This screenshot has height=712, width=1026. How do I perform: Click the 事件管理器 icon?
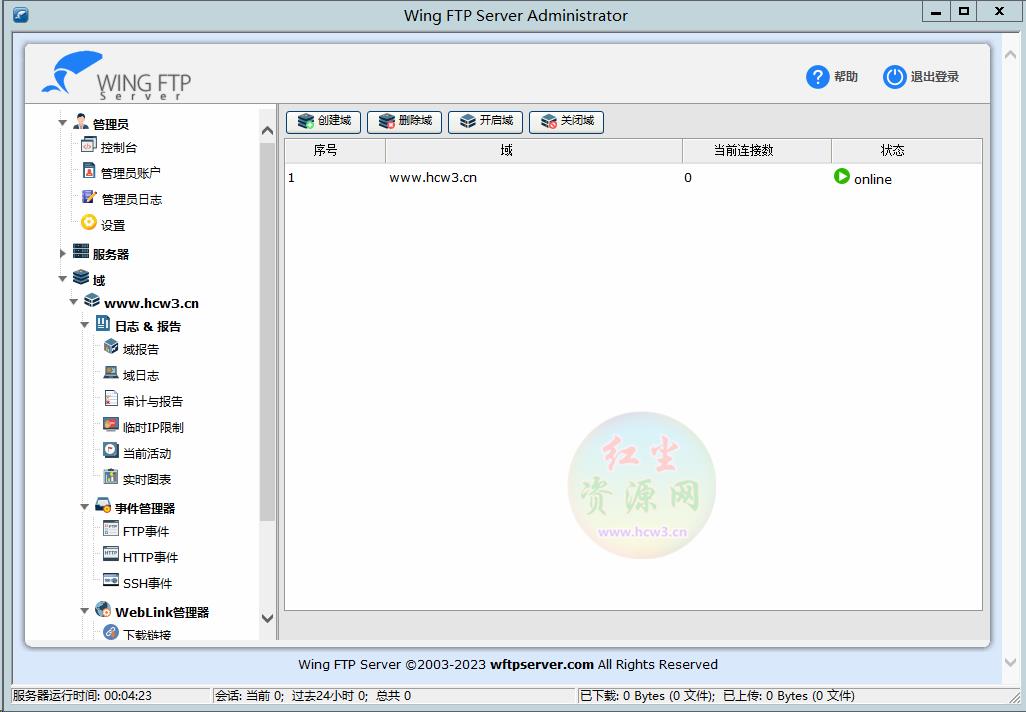point(103,505)
